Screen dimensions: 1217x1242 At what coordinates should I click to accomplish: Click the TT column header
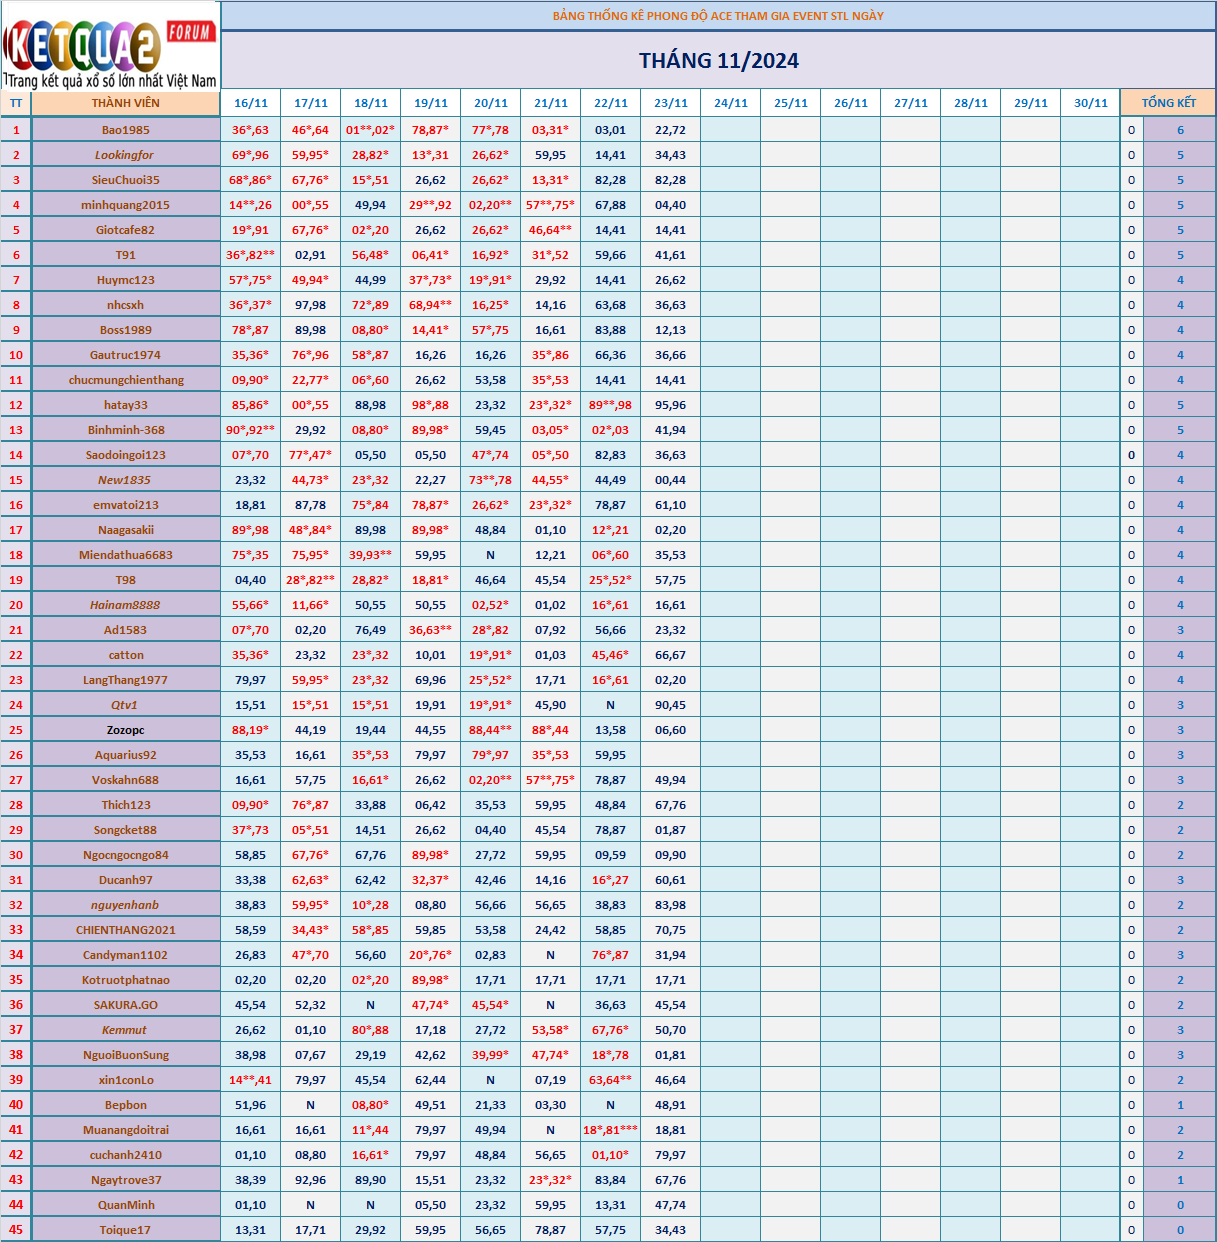click(16, 103)
